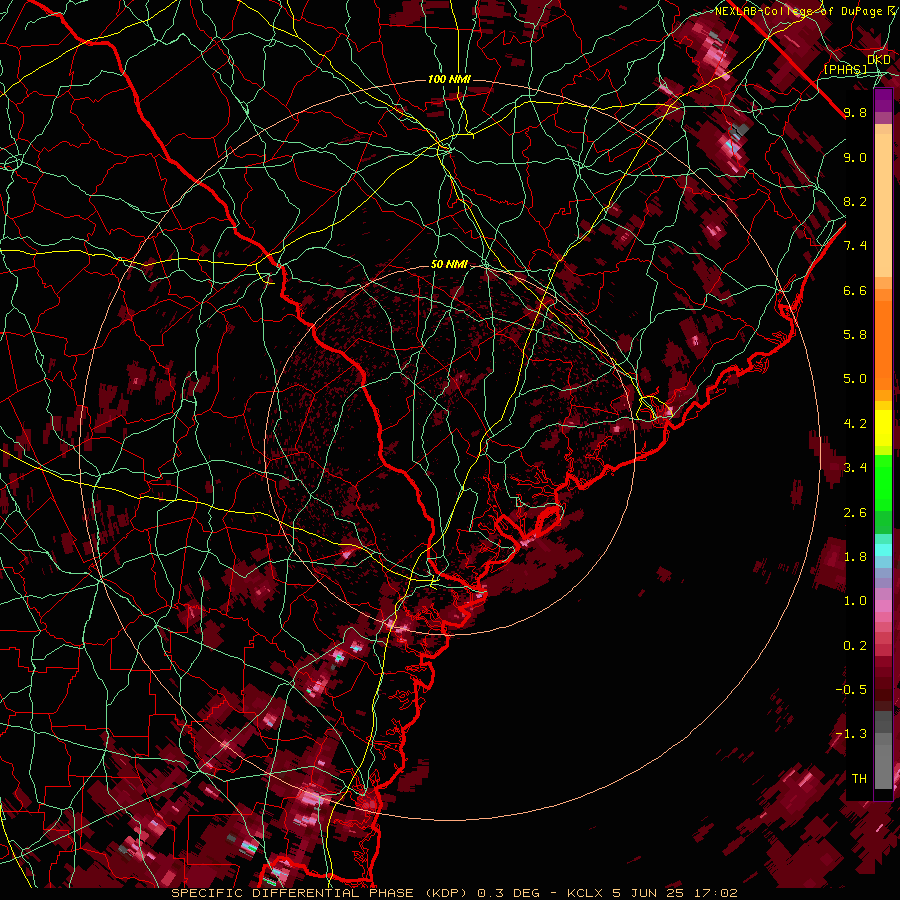Viewport: 900px width, 900px height.
Task: Click the 1.8 legend scale value
Action: click(855, 557)
